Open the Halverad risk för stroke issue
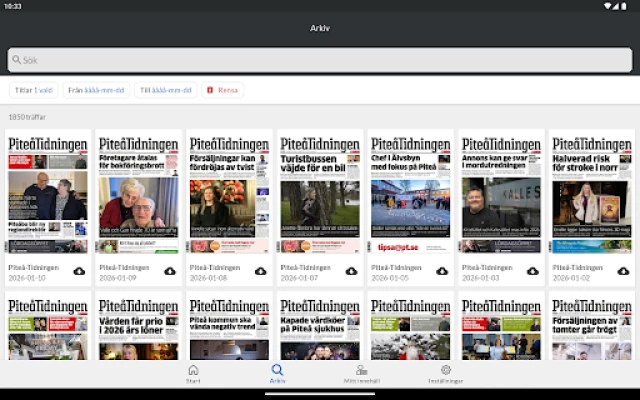 coord(590,195)
